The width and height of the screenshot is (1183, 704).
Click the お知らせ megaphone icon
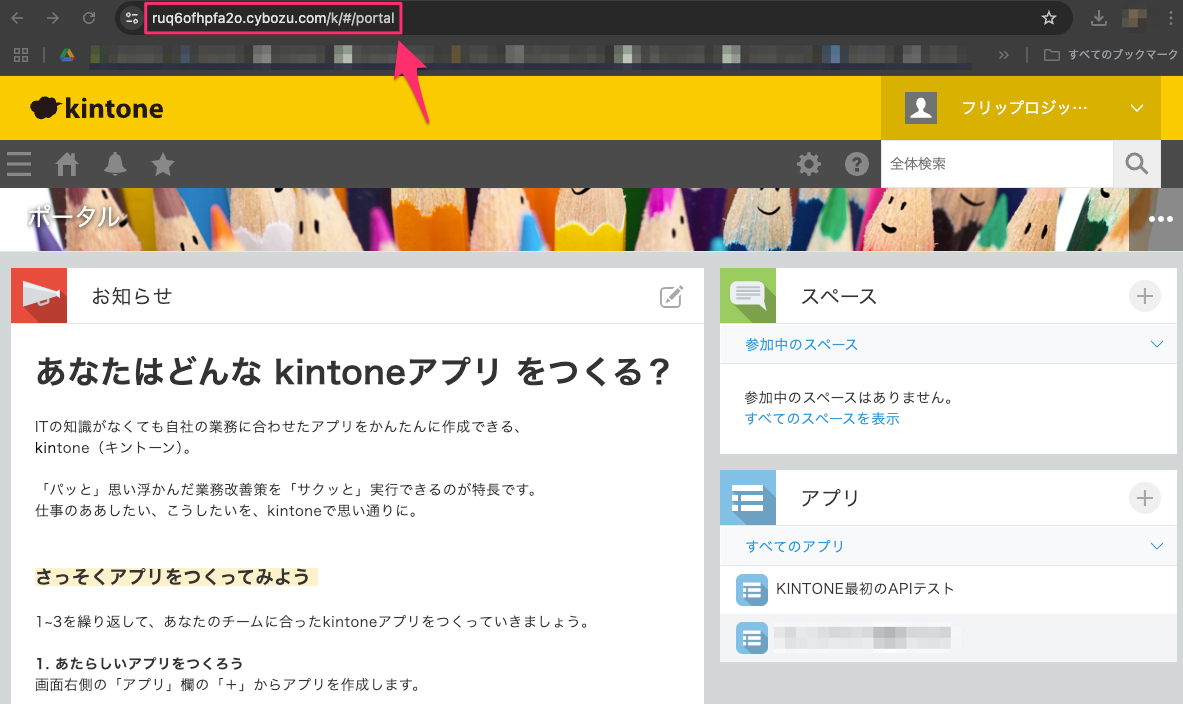click(39, 296)
